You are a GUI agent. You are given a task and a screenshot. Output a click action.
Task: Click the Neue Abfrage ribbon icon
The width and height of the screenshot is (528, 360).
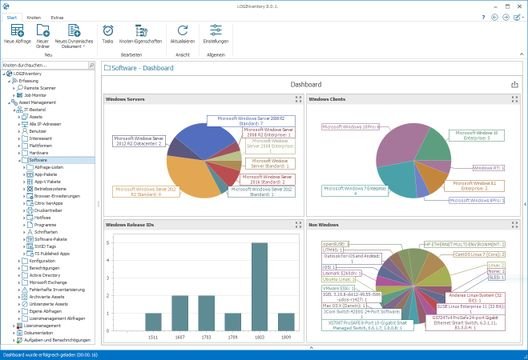pyautogui.click(x=17, y=31)
